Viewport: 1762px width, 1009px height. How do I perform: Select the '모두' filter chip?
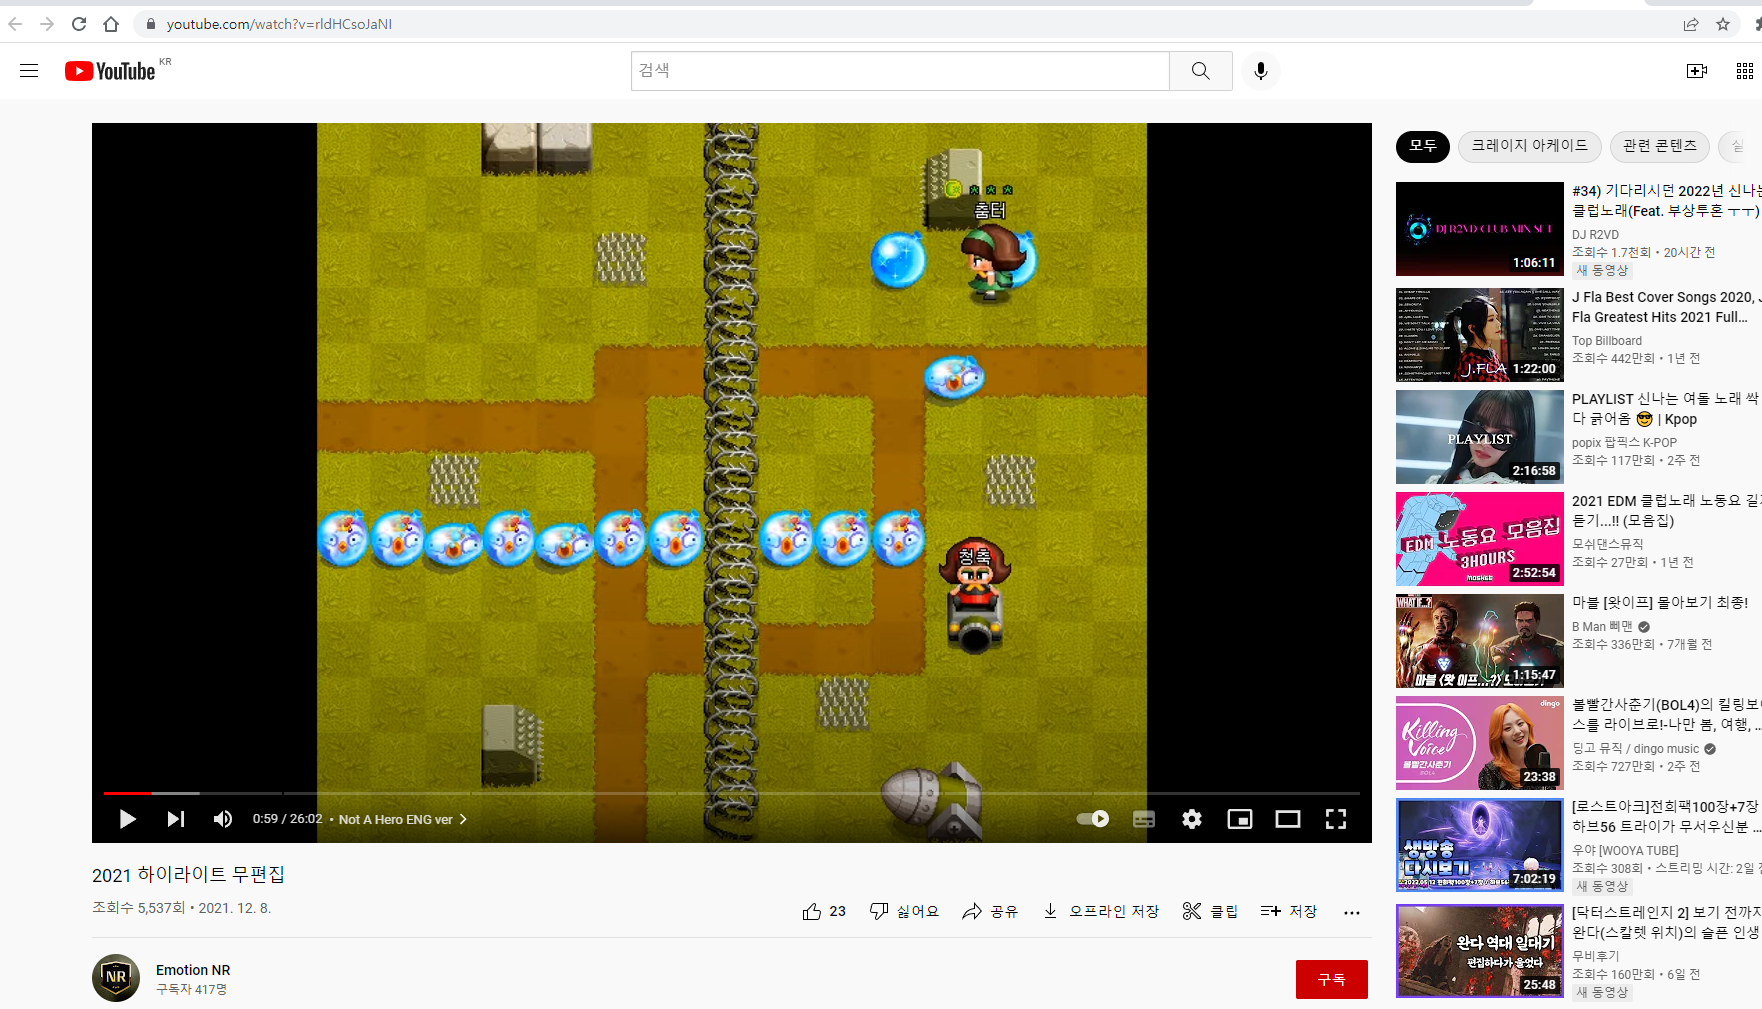click(1423, 146)
